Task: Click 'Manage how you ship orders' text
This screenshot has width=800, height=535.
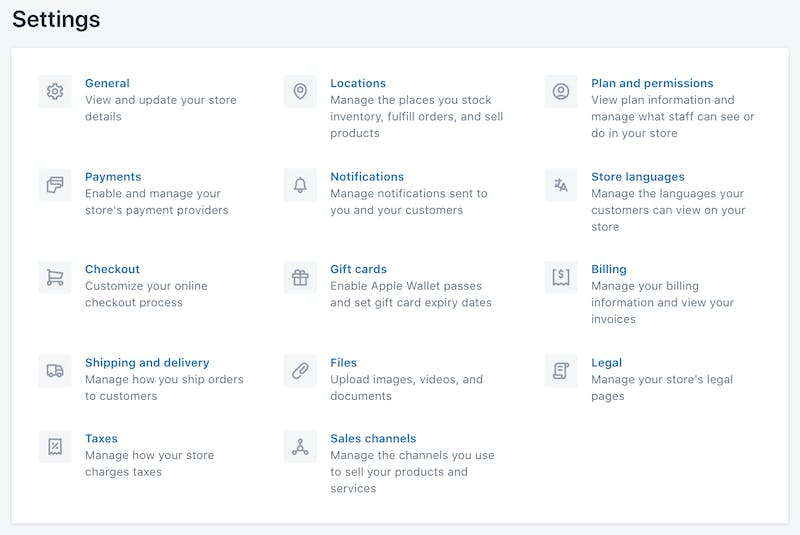Action: pyautogui.click(x=164, y=388)
